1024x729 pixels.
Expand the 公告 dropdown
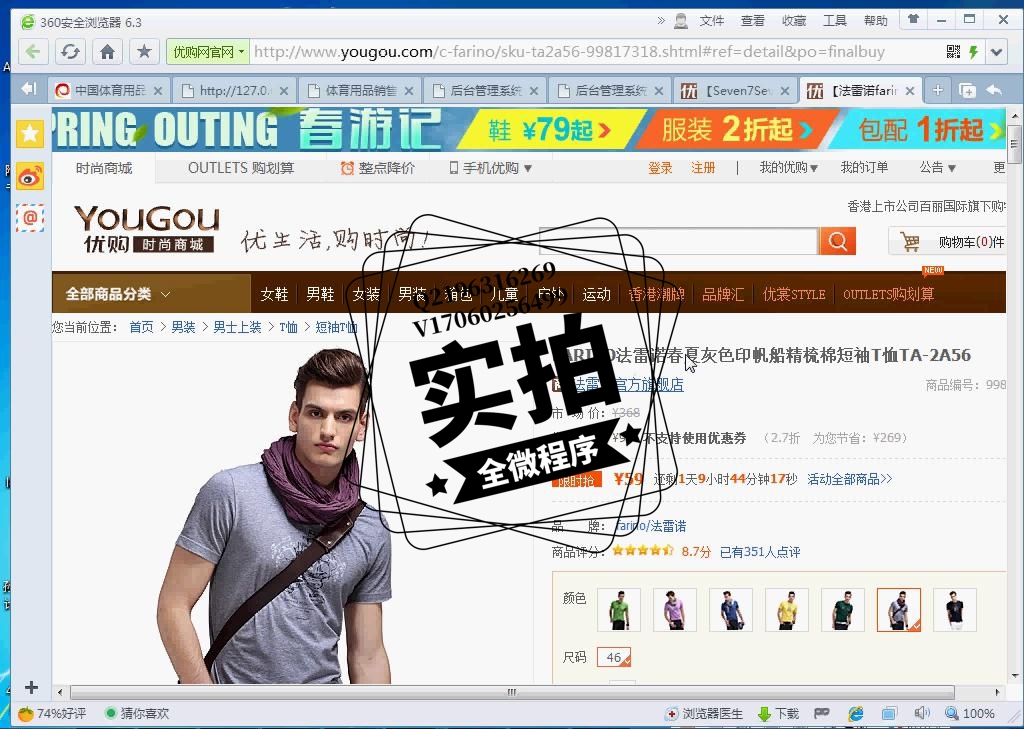937,168
